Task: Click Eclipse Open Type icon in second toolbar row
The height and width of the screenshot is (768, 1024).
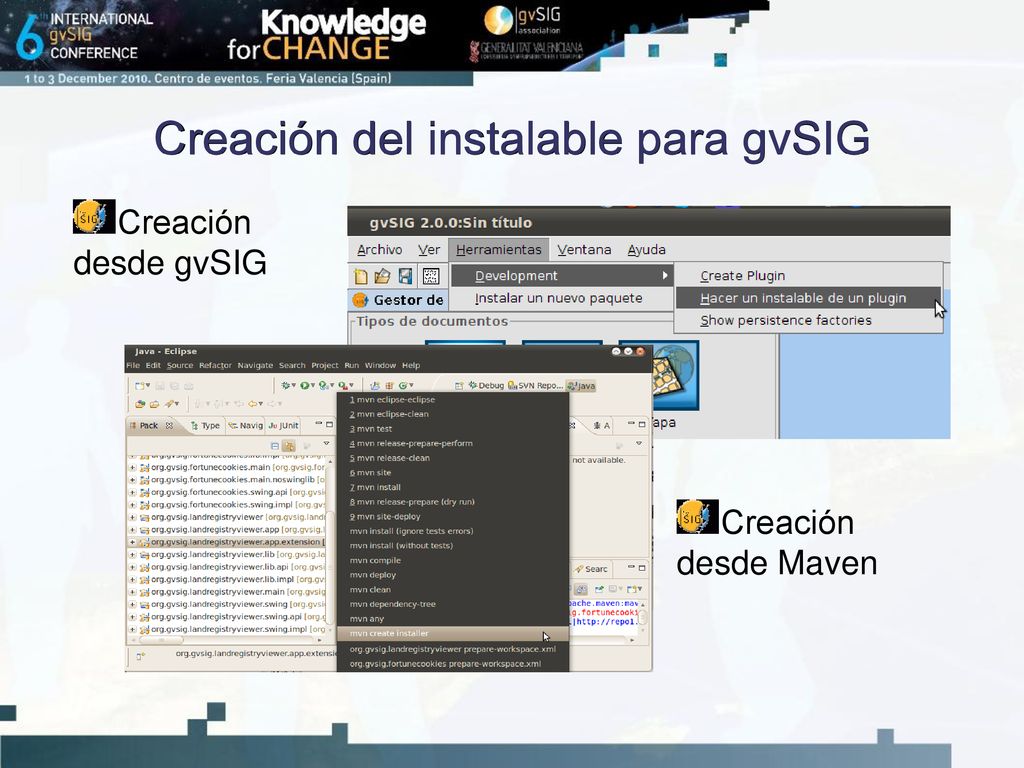Action: click(x=140, y=404)
